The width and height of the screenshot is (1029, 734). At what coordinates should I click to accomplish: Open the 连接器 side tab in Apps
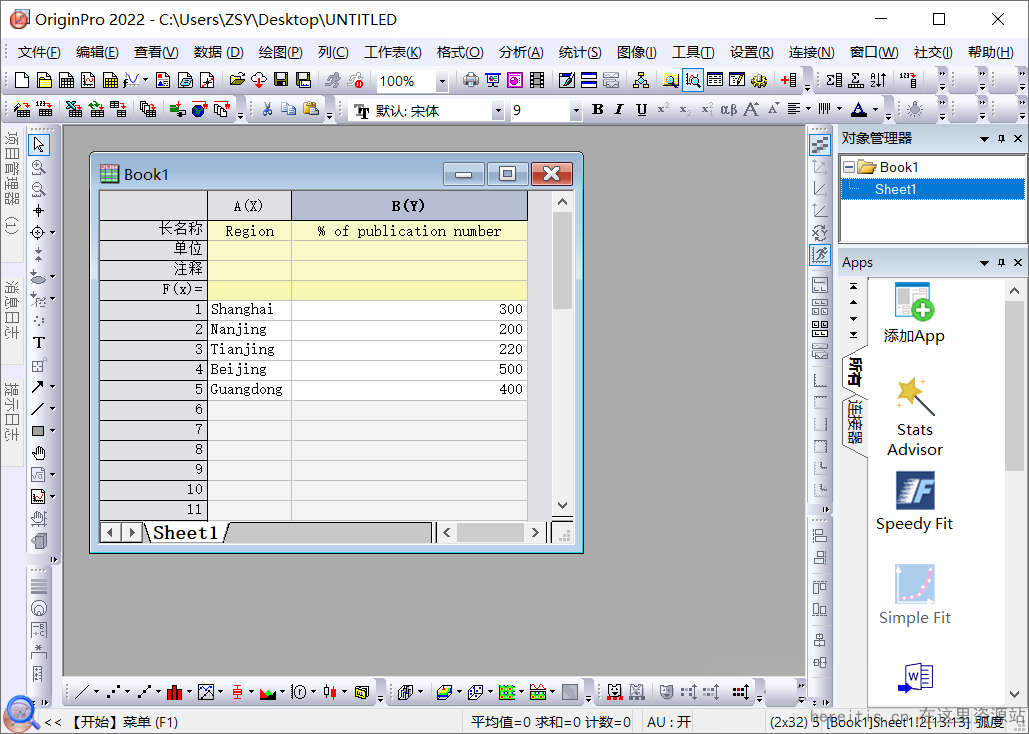(x=854, y=423)
